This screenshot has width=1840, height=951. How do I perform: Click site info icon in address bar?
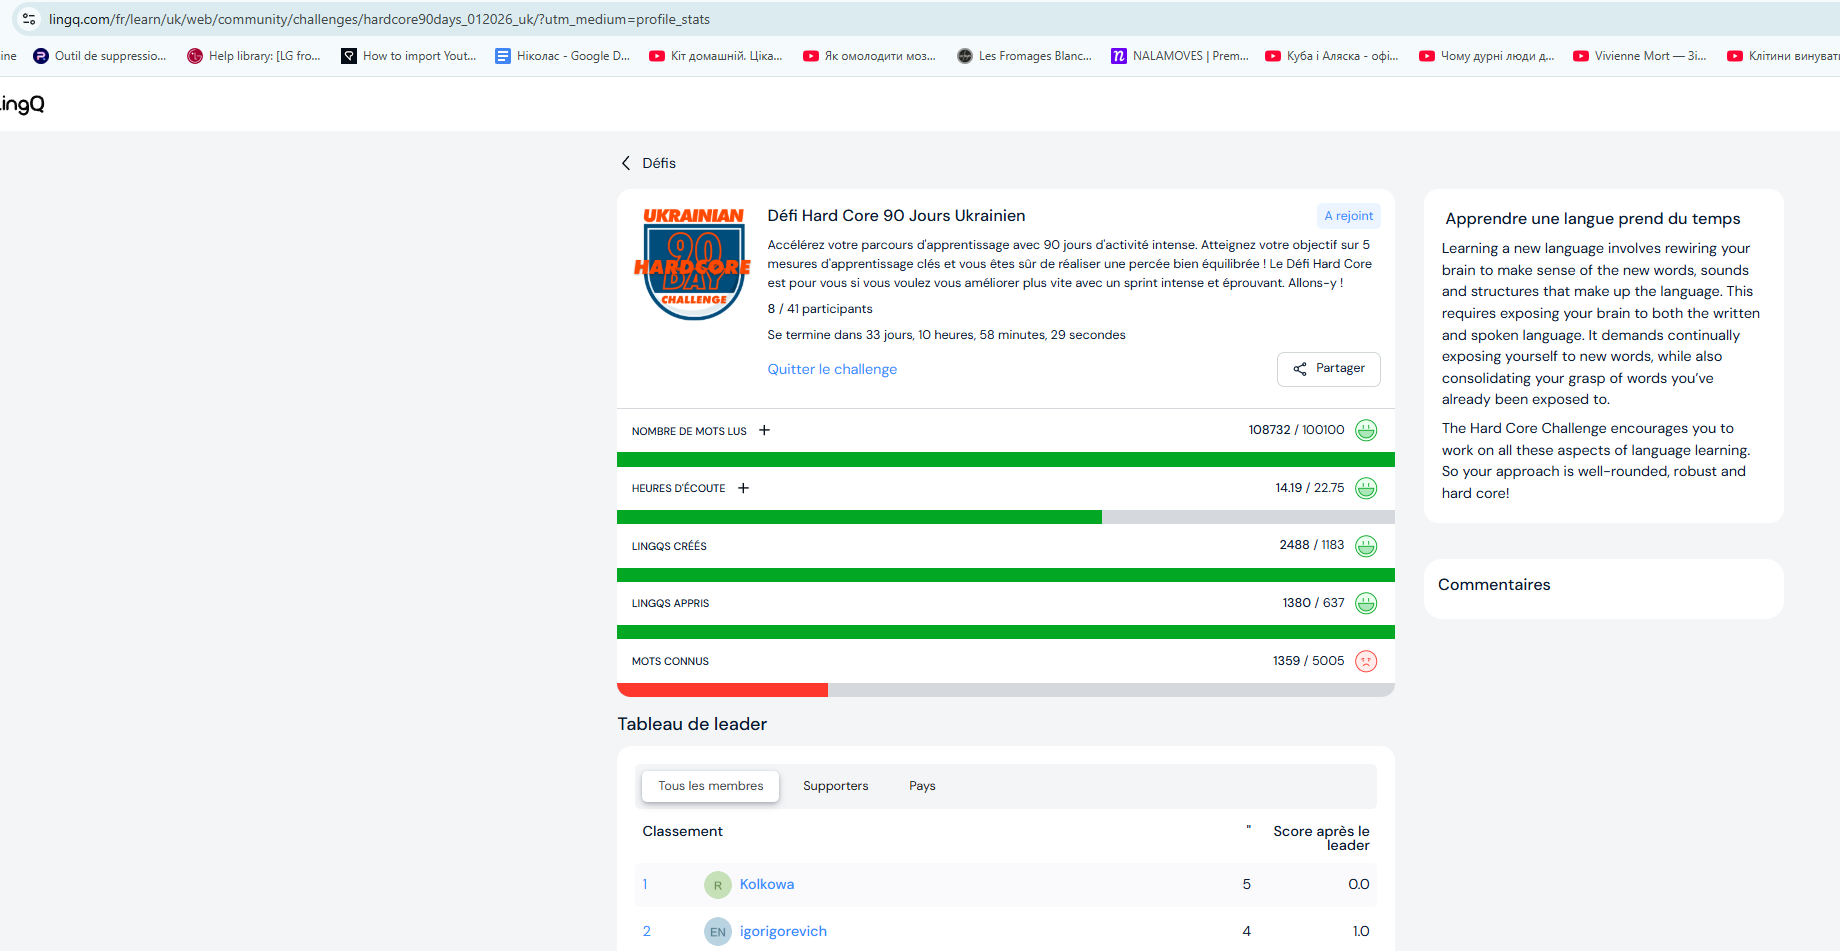click(x=29, y=19)
